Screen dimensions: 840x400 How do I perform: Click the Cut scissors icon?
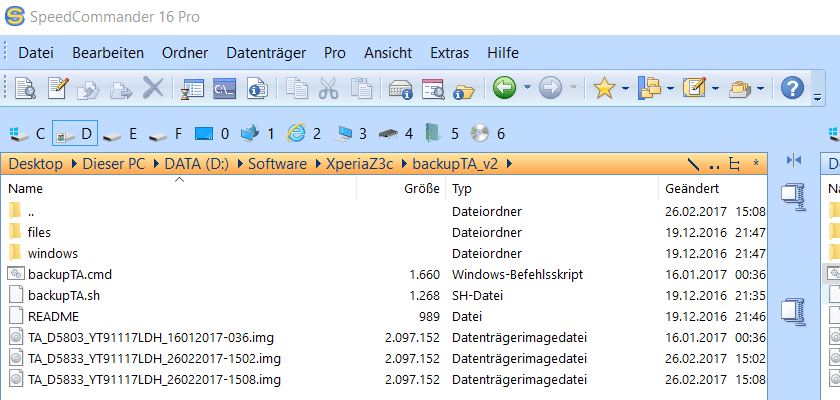pyautogui.click(x=328, y=88)
